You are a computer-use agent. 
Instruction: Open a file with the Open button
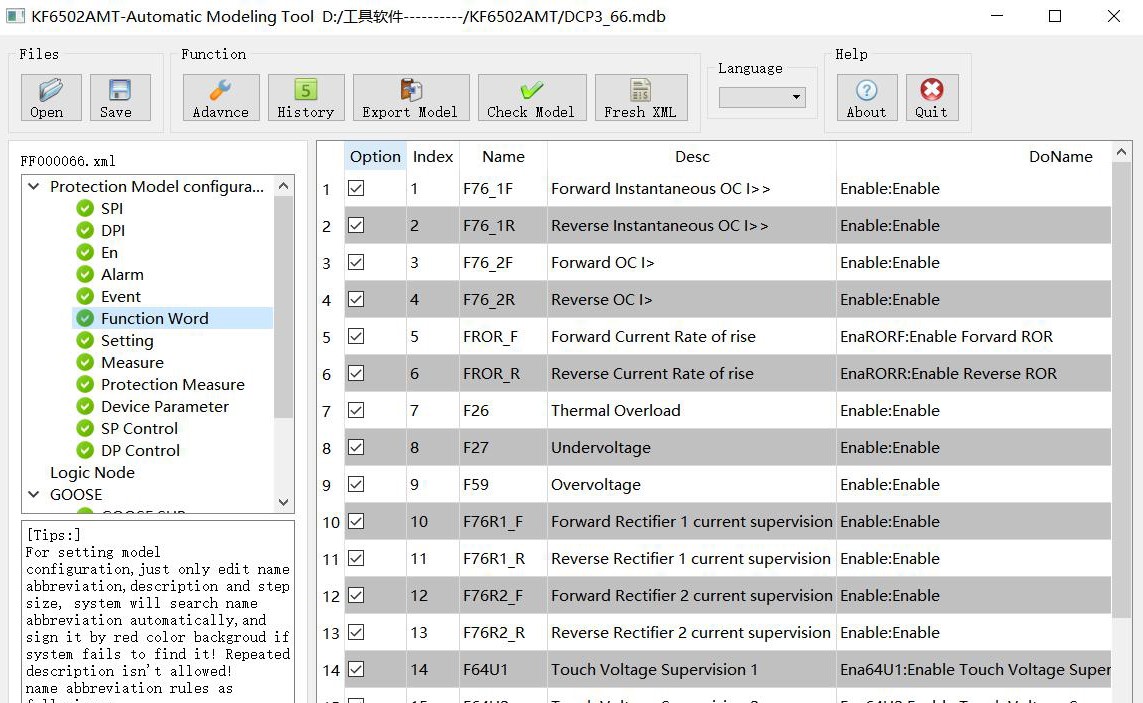[51, 97]
